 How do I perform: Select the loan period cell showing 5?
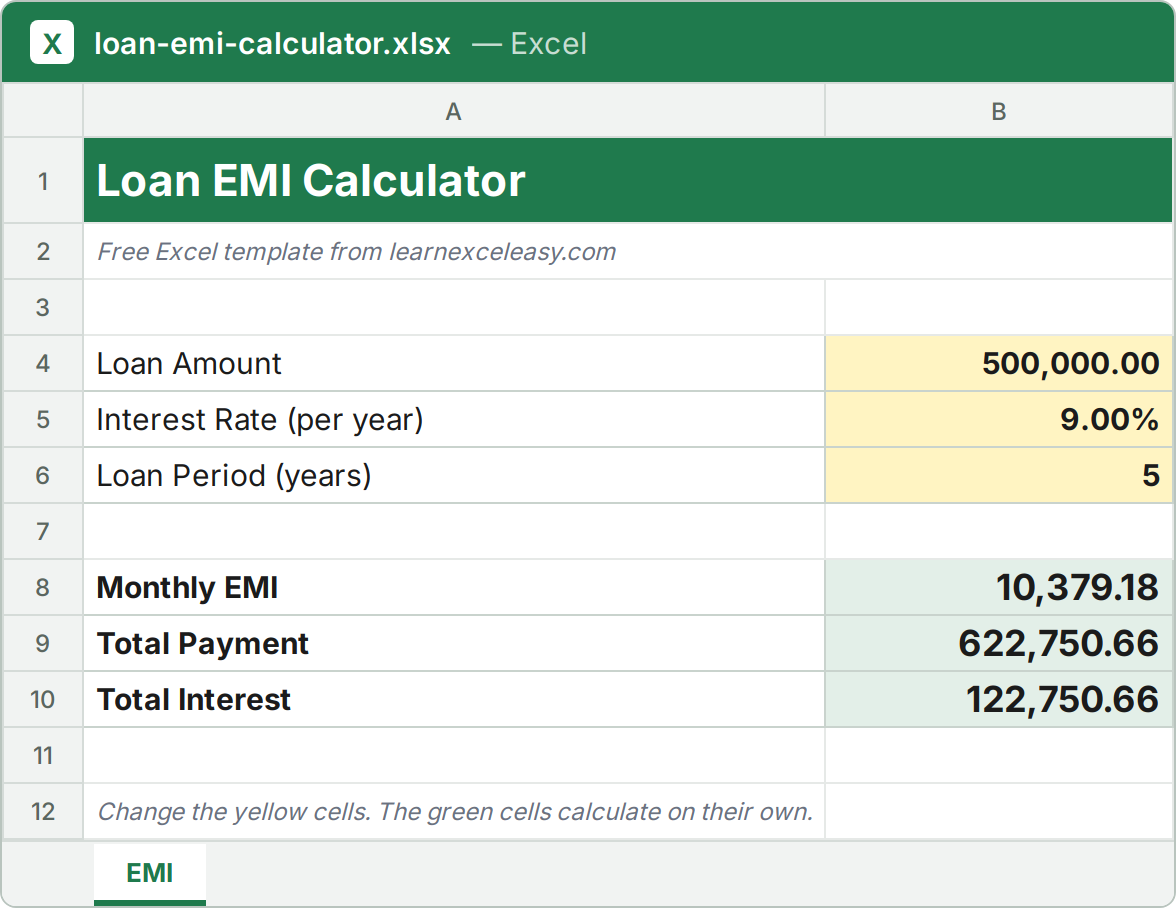click(999, 475)
